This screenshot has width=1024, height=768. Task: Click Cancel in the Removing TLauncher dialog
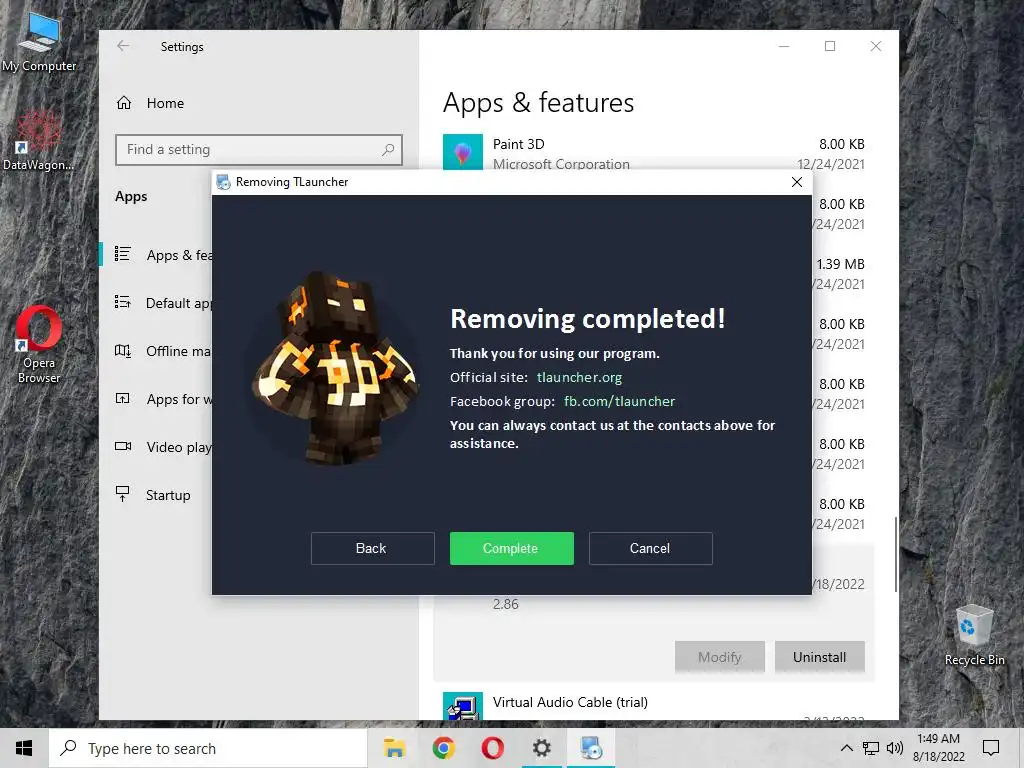tap(650, 548)
